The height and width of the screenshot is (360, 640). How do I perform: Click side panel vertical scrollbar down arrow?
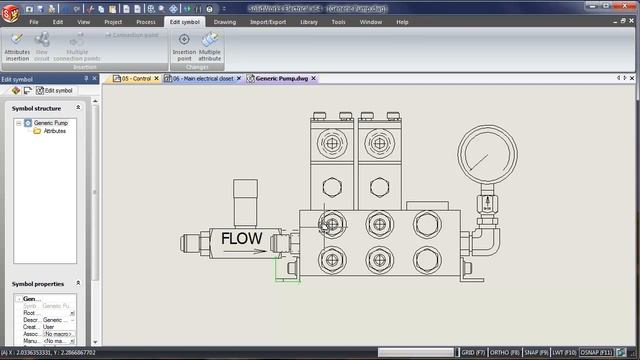coord(95,342)
